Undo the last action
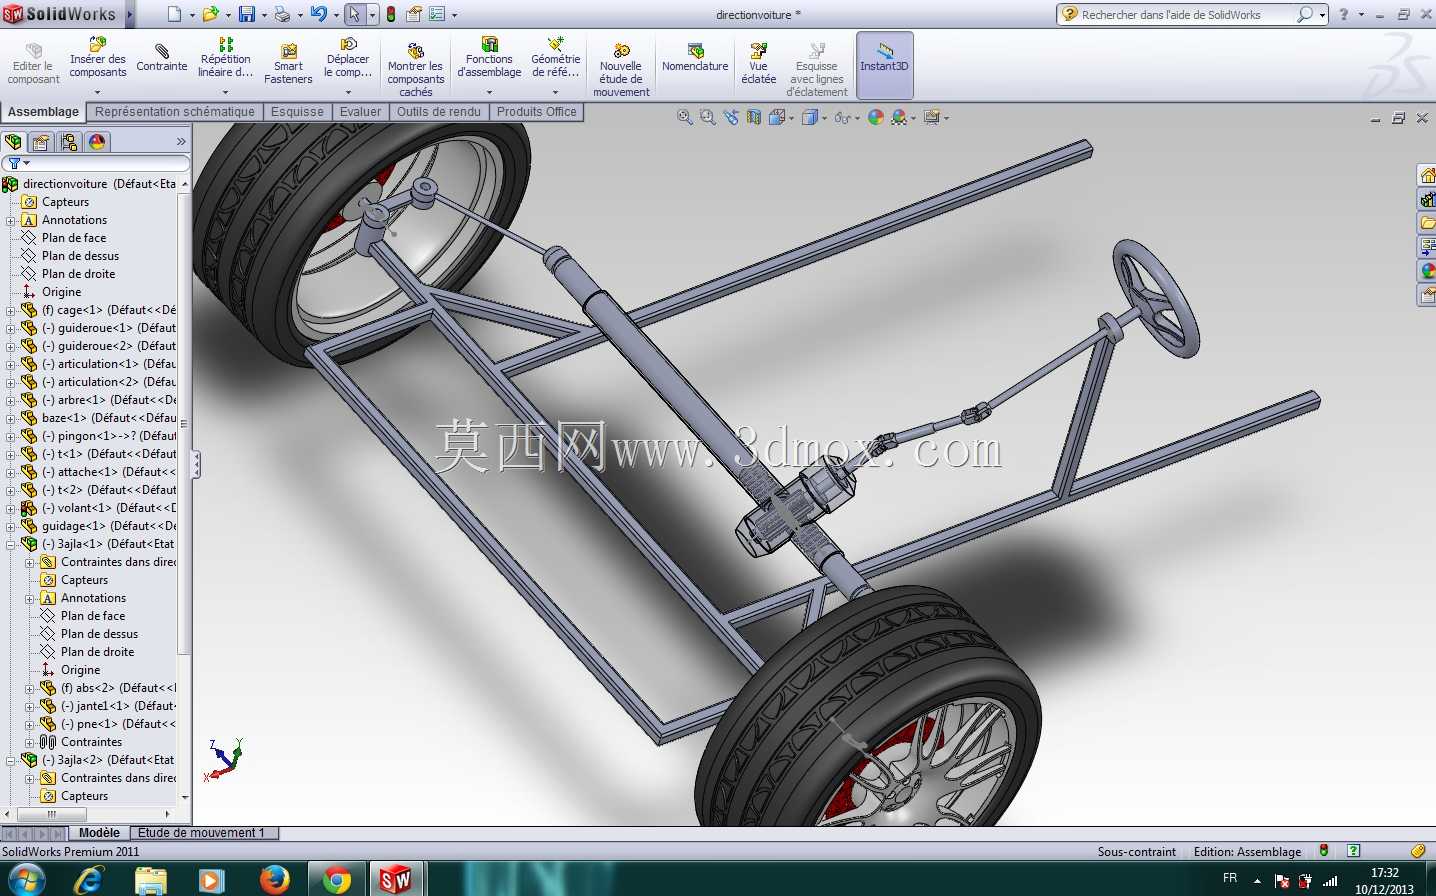This screenshot has height=896, width=1436. tap(318, 14)
